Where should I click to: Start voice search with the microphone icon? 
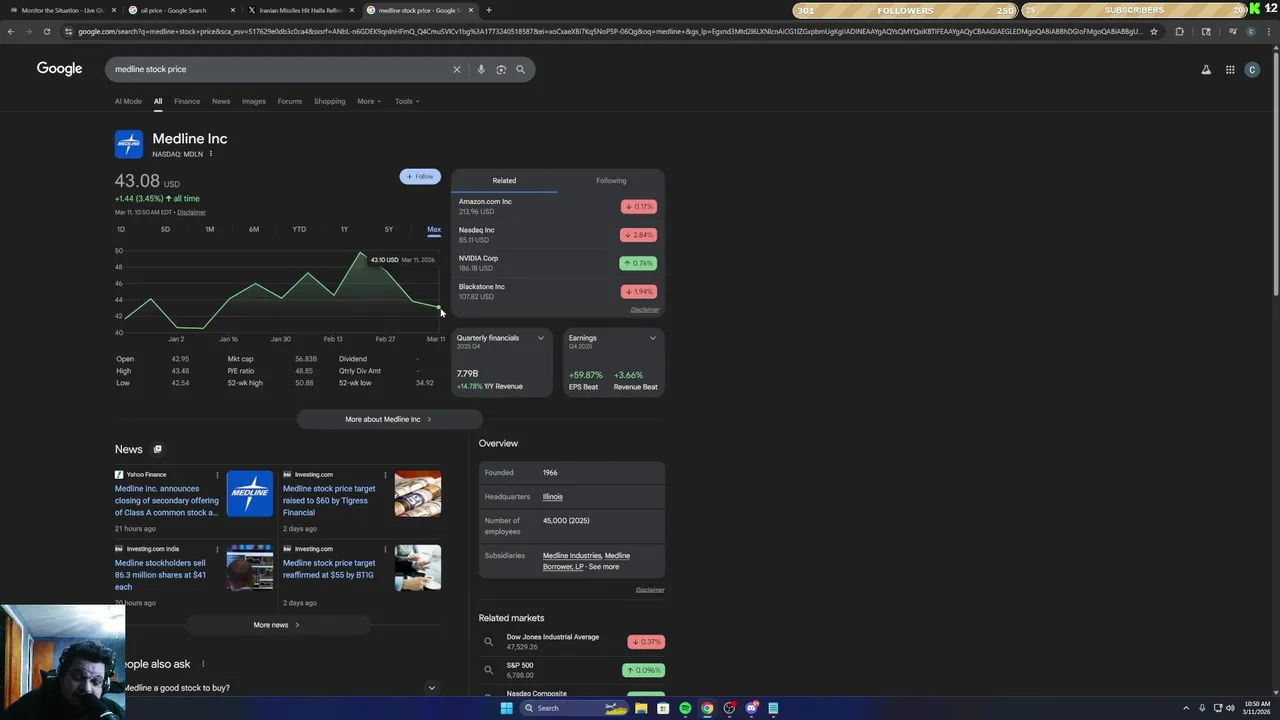tap(481, 69)
